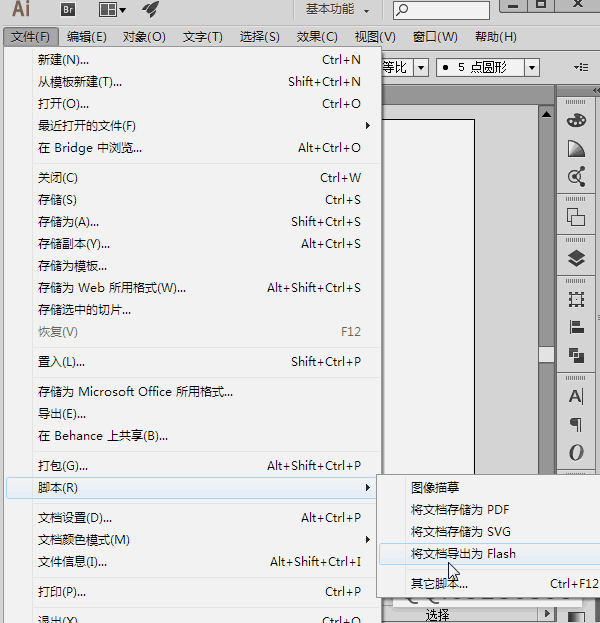Open the Kuler themes panel icon

point(576,176)
